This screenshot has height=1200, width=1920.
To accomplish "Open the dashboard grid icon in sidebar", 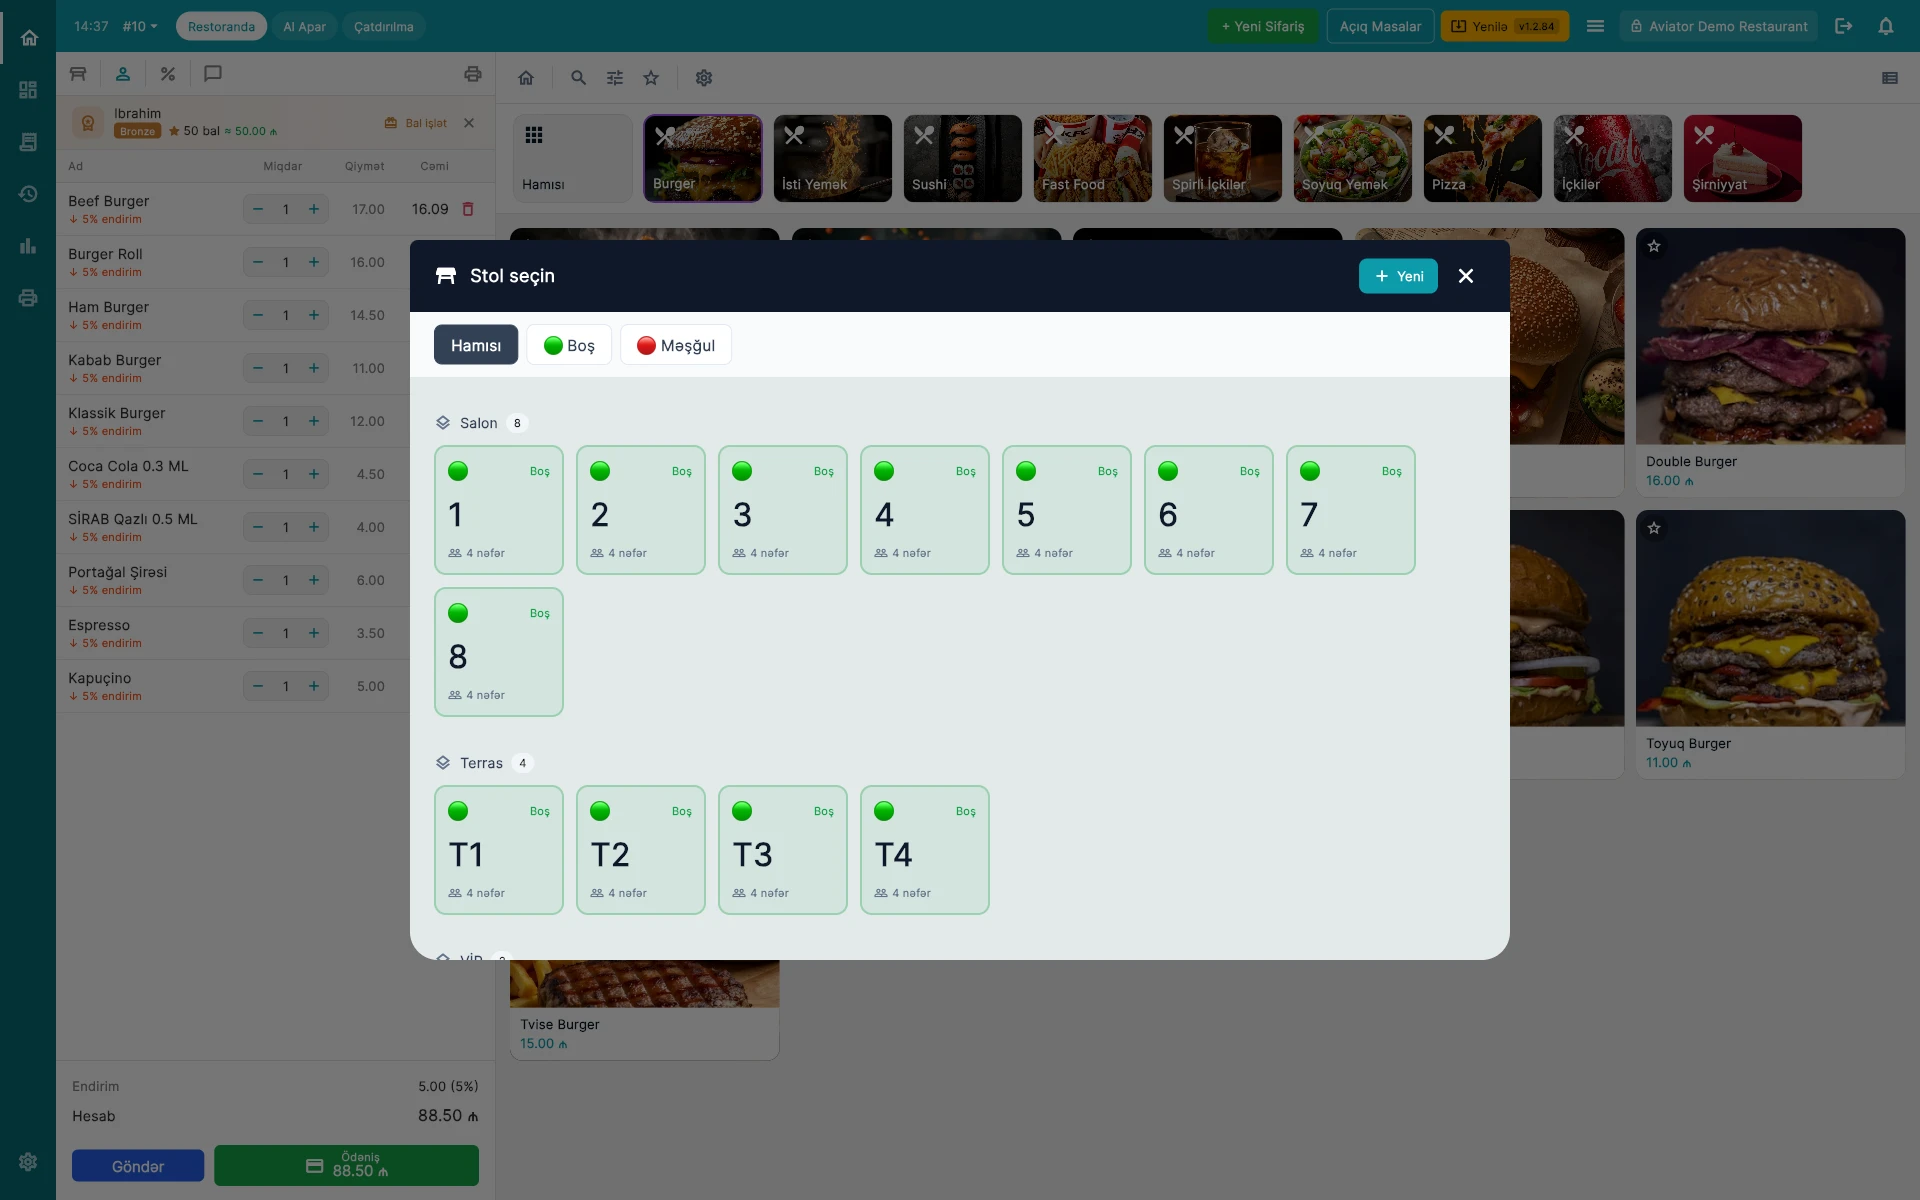I will click(x=28, y=90).
